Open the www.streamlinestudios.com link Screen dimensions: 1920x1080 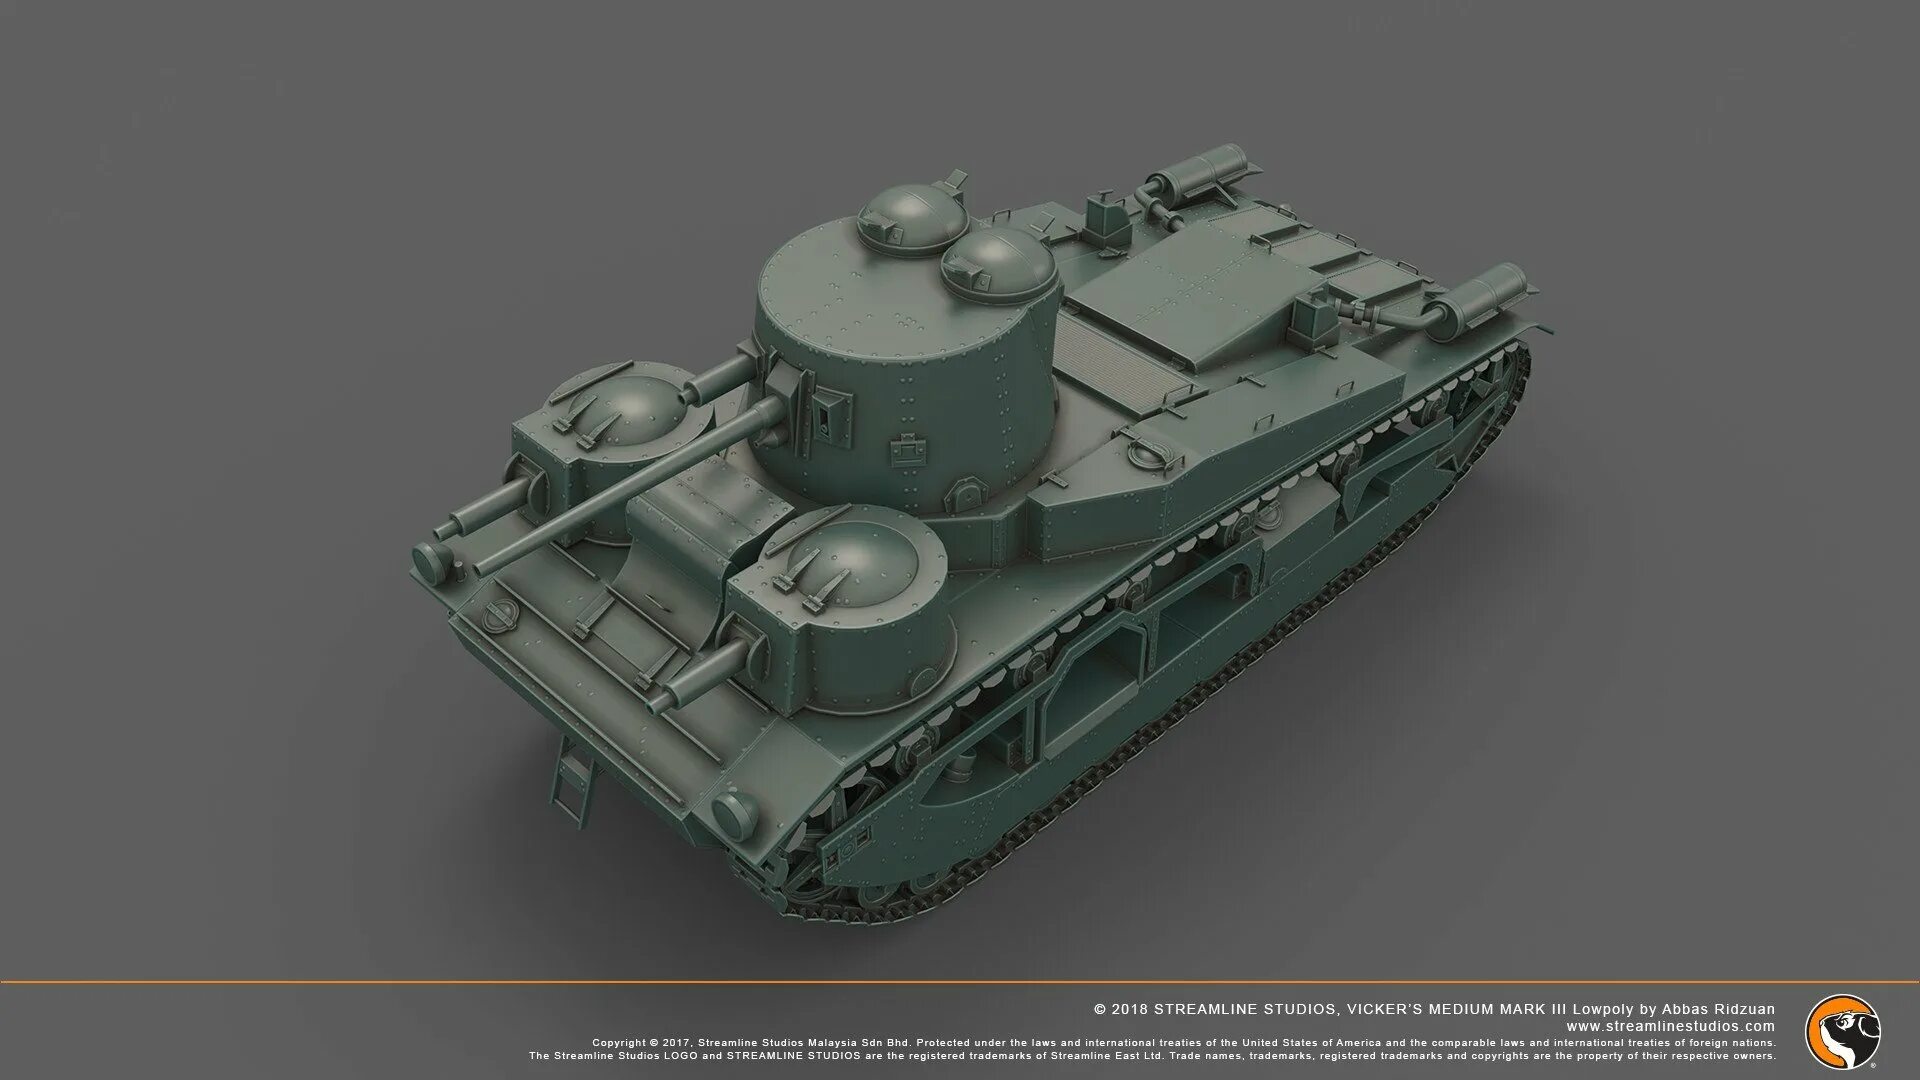(x=1670, y=1026)
